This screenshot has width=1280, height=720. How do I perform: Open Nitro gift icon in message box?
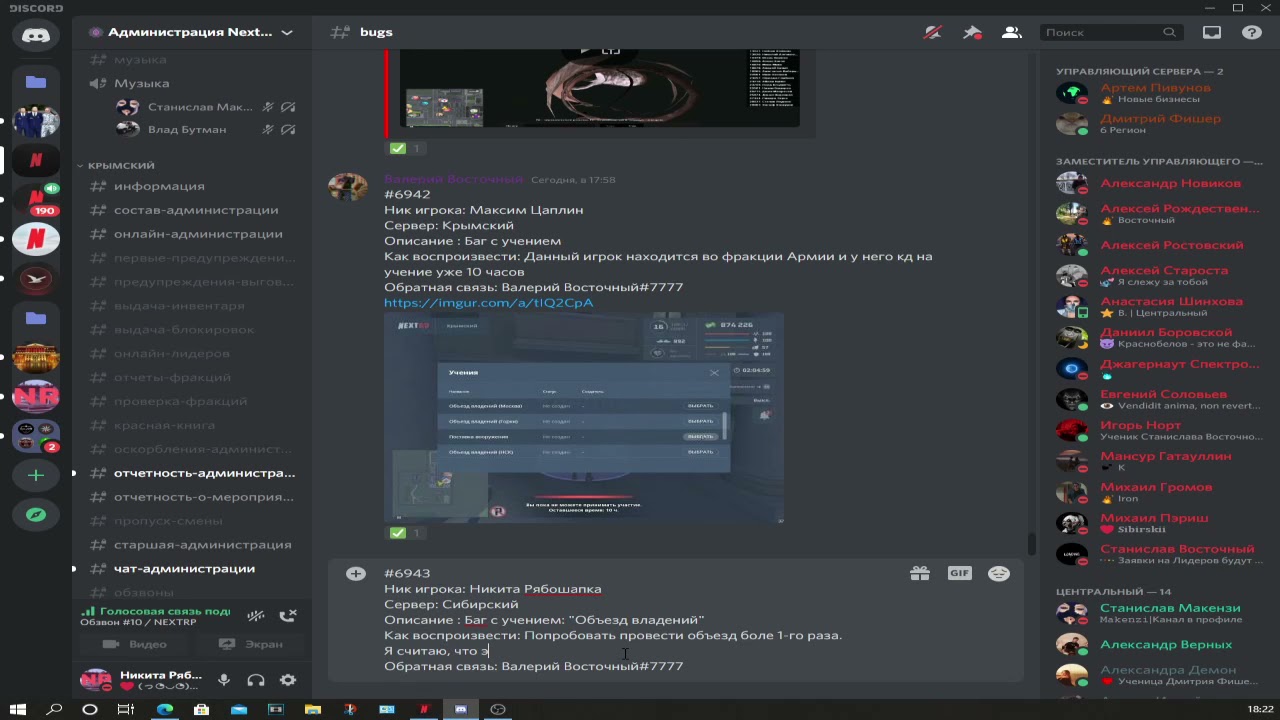pos(920,573)
